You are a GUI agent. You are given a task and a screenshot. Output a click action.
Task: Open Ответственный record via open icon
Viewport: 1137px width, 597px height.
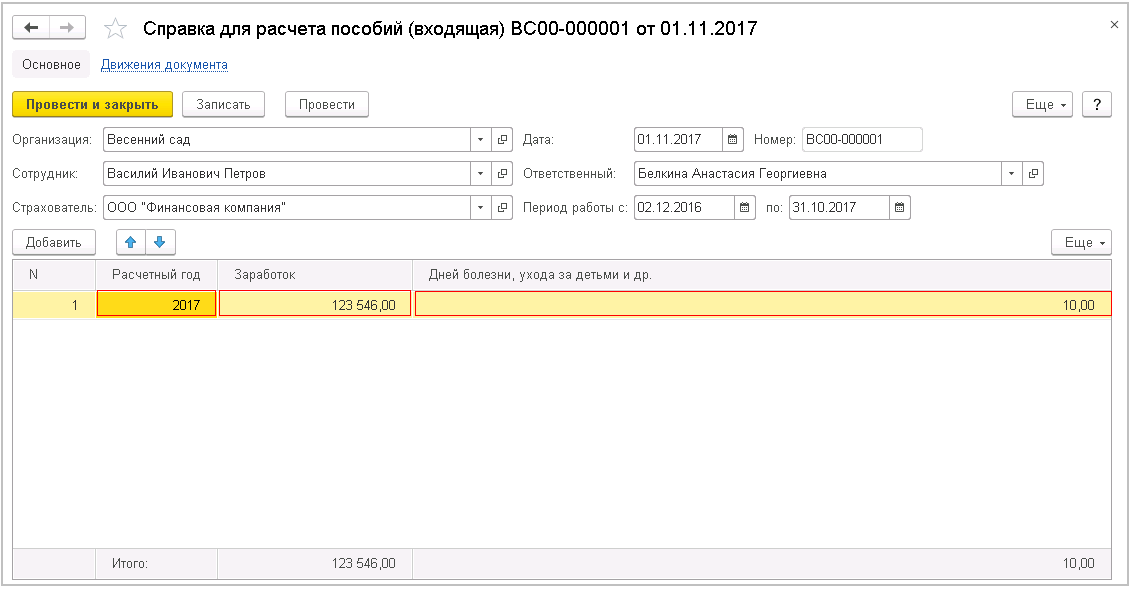click(1033, 174)
